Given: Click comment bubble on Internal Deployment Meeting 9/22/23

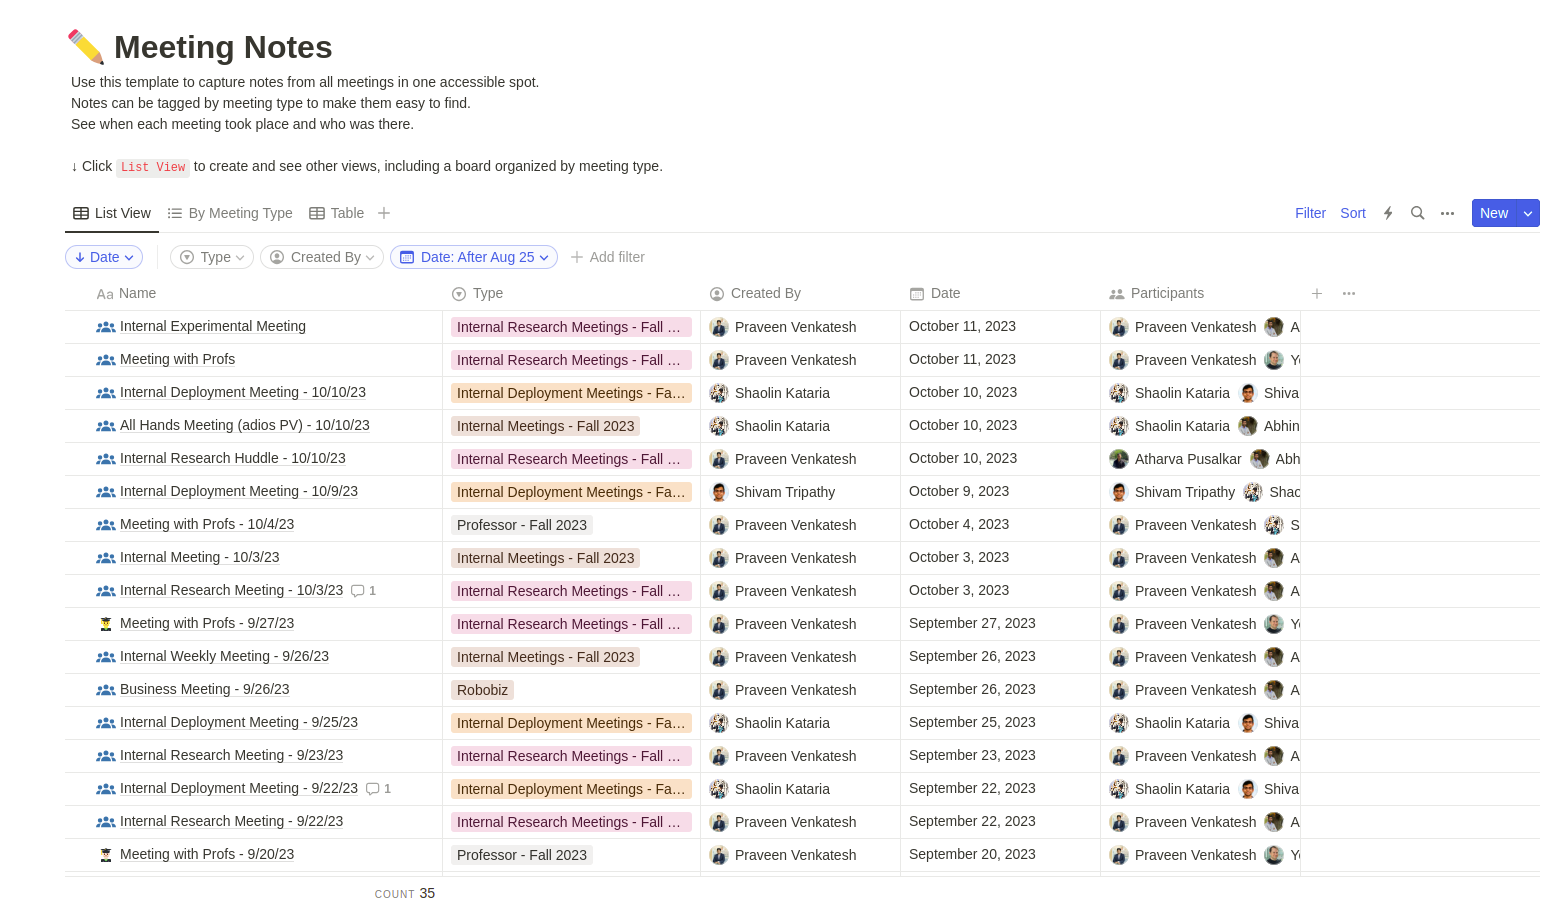Looking at the screenshot, I should pyautogui.click(x=373, y=789).
